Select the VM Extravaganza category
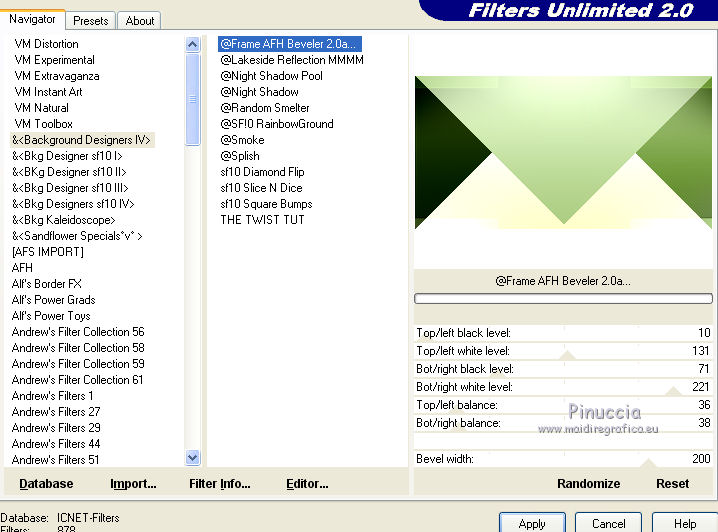This screenshot has height=532, width=718. pyautogui.click(x=57, y=76)
